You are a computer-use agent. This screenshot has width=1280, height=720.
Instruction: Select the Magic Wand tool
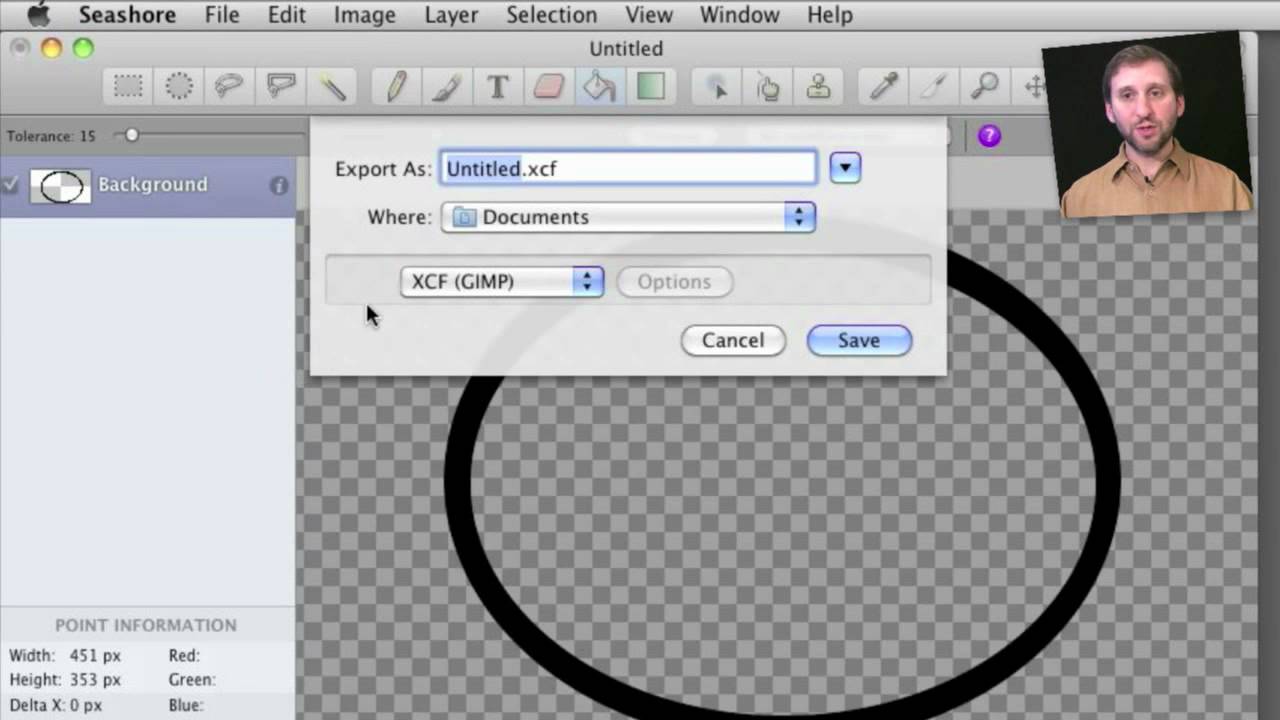[332, 87]
